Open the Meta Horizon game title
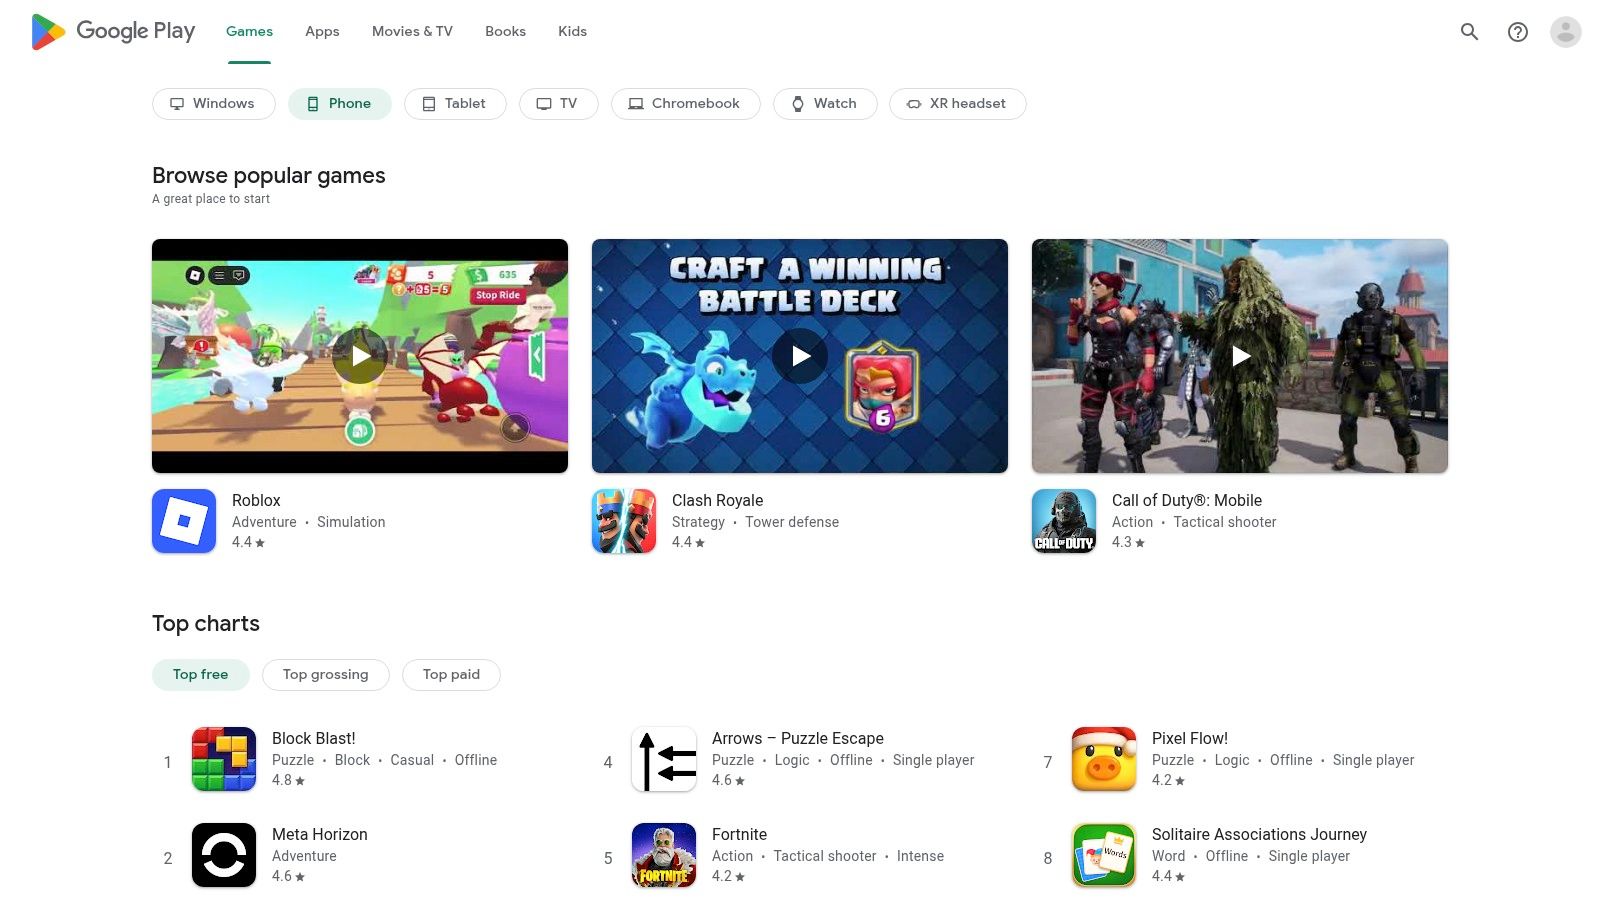1600x900 pixels. click(x=319, y=834)
